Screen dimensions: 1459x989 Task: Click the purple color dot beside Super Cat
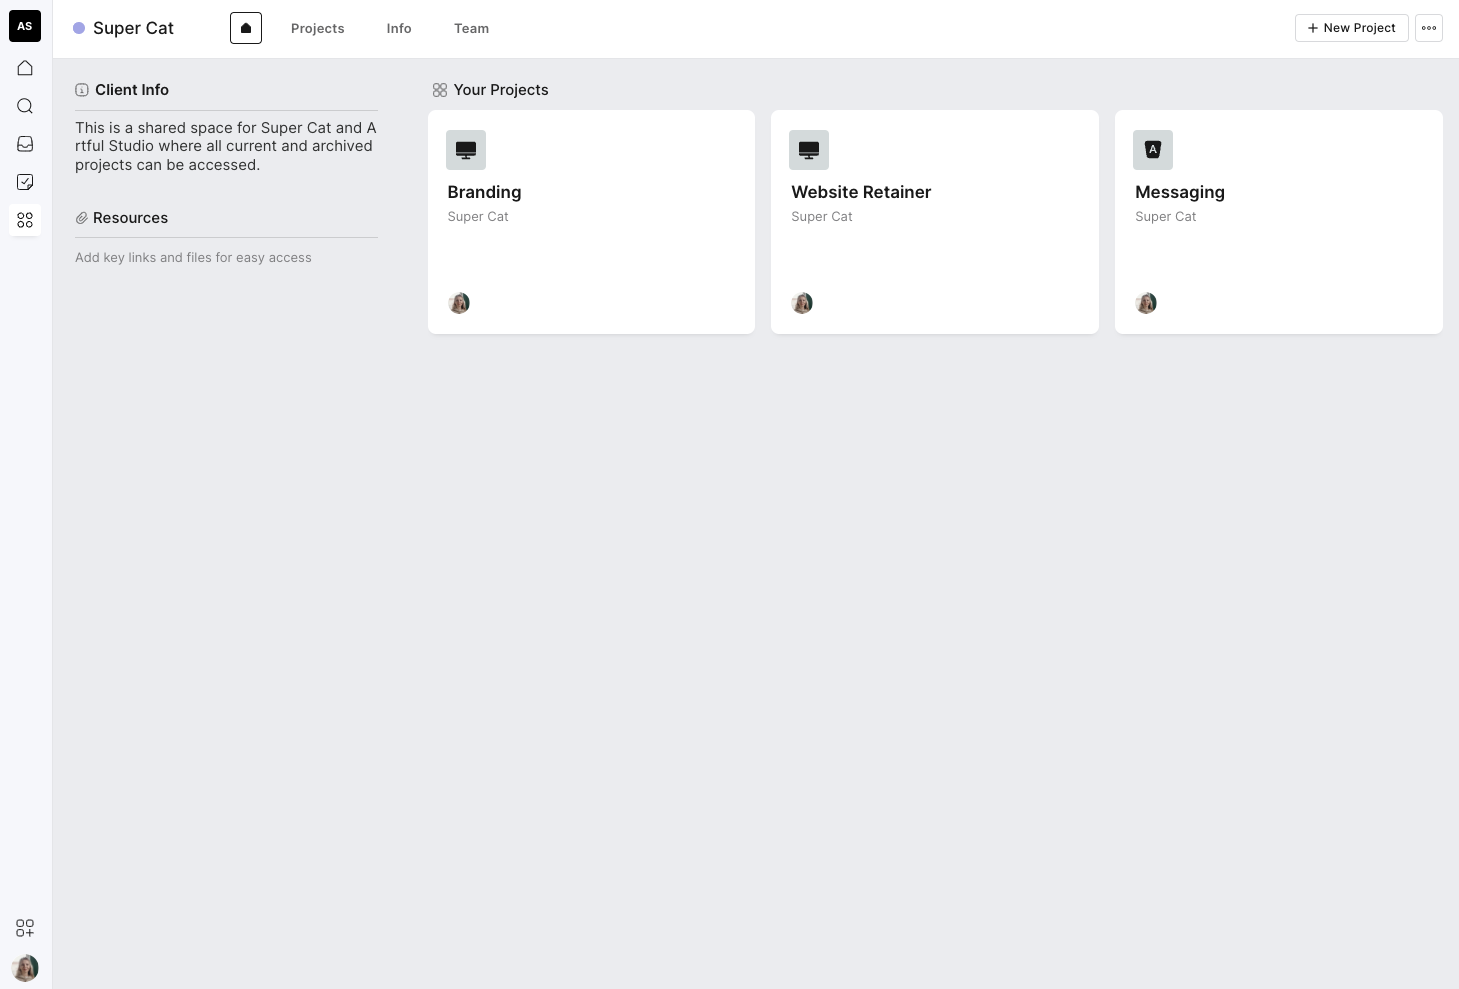pos(79,28)
